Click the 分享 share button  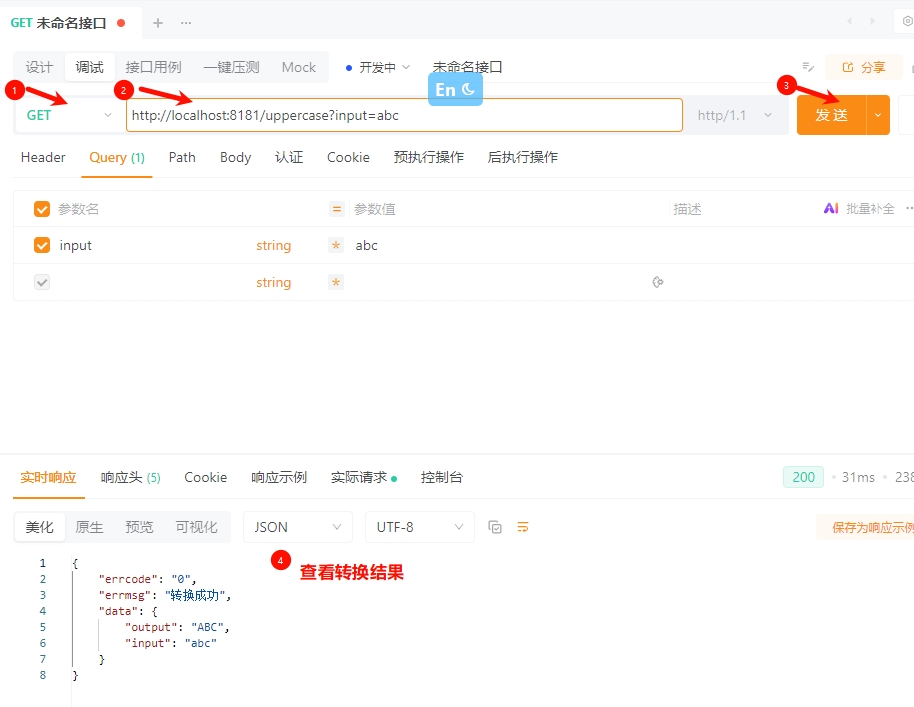864,67
